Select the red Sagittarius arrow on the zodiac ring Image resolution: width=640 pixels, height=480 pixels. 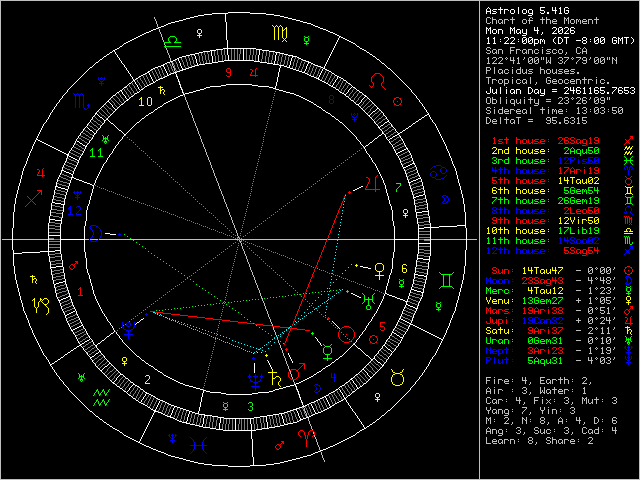33,198
